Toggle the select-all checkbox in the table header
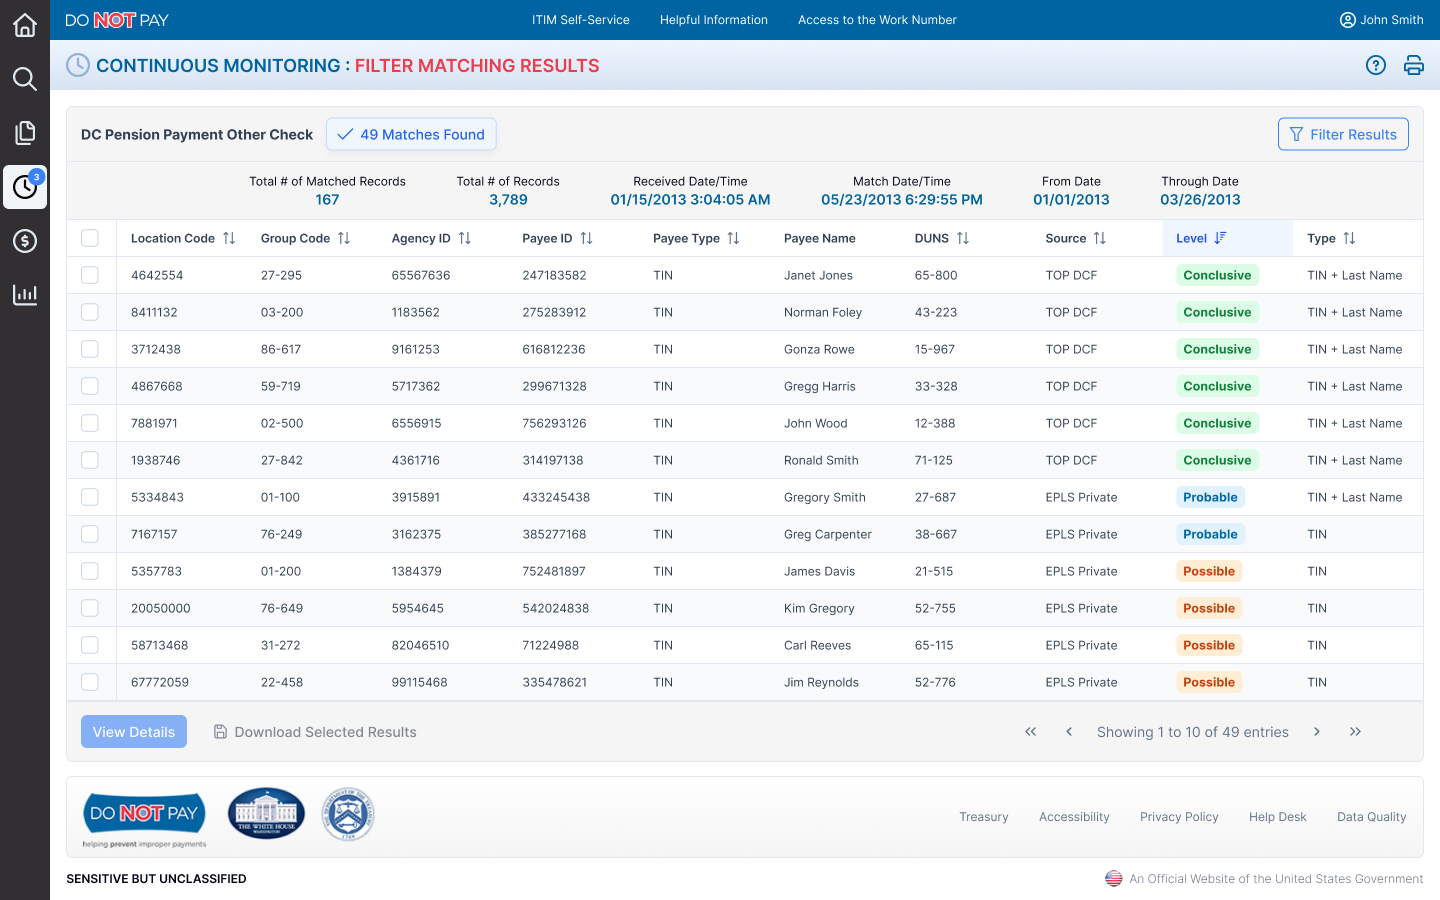1440x900 pixels. pyautogui.click(x=90, y=238)
